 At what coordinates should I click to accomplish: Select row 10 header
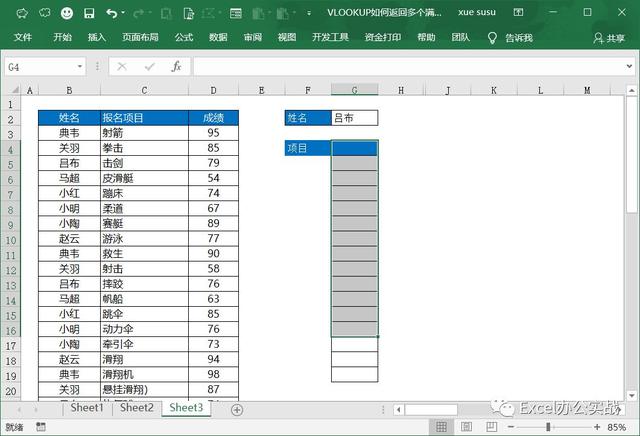pyautogui.click(x=11, y=240)
